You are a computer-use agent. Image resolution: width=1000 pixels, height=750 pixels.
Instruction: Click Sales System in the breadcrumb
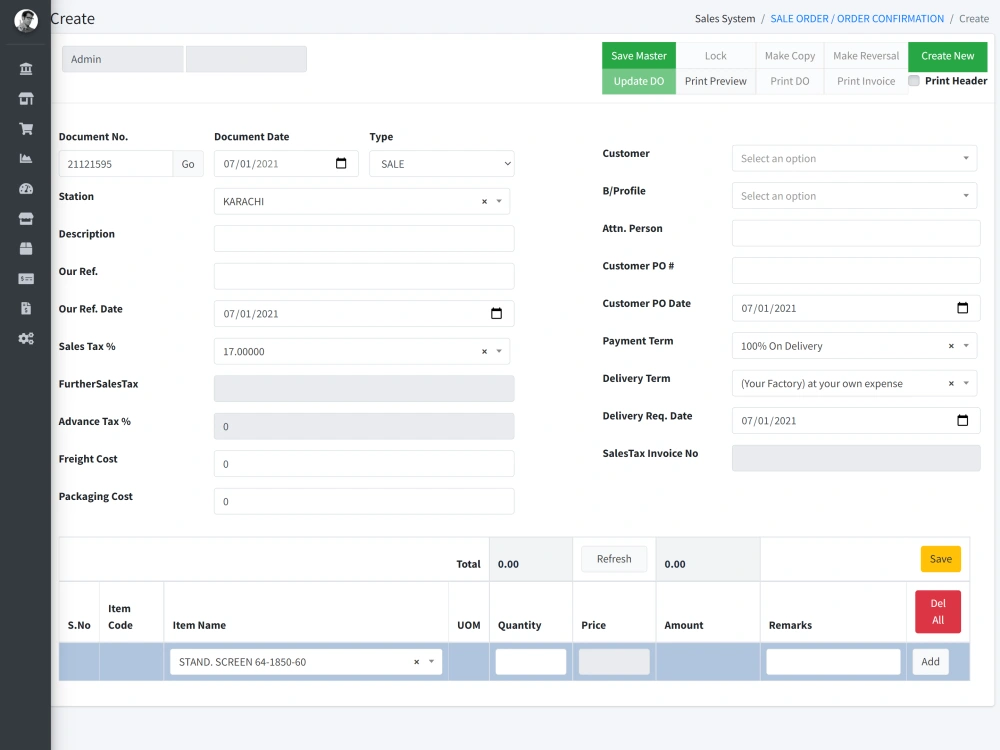coord(725,18)
